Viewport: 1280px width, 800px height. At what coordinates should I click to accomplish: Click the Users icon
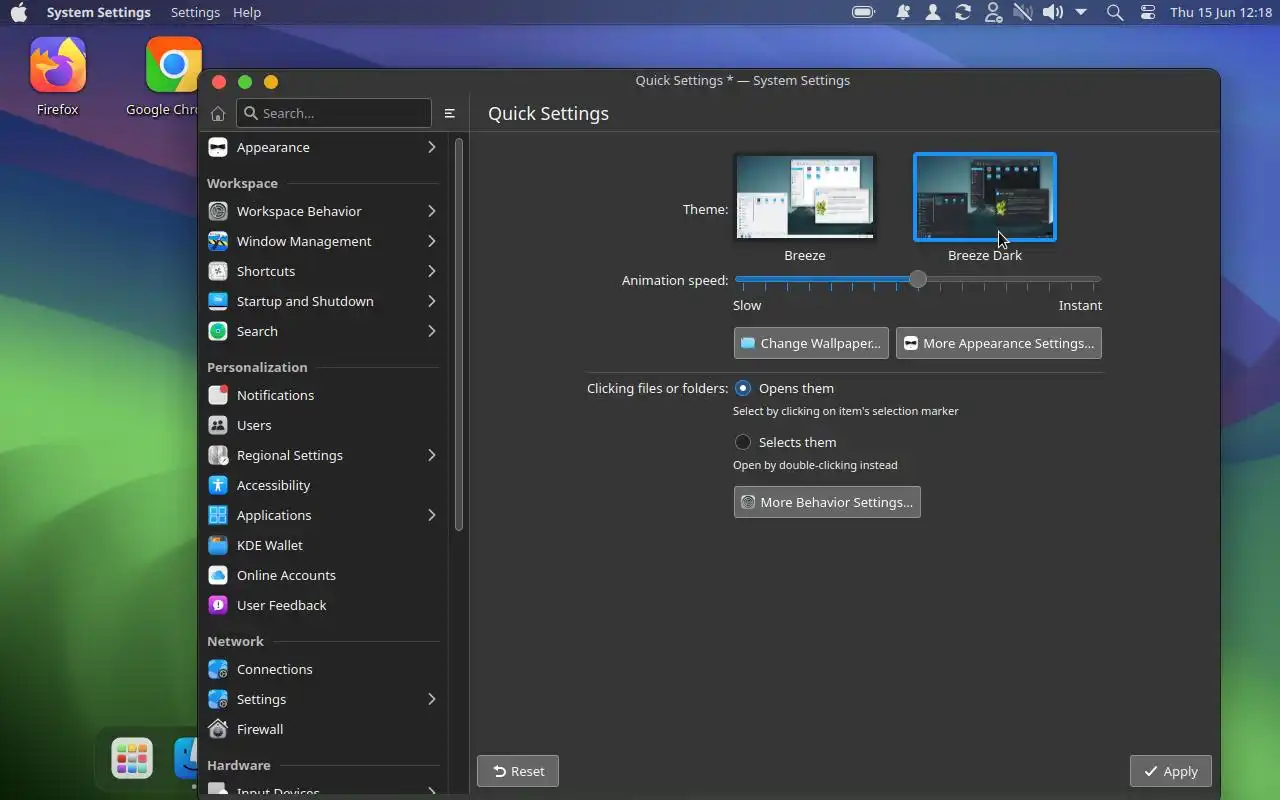(218, 425)
